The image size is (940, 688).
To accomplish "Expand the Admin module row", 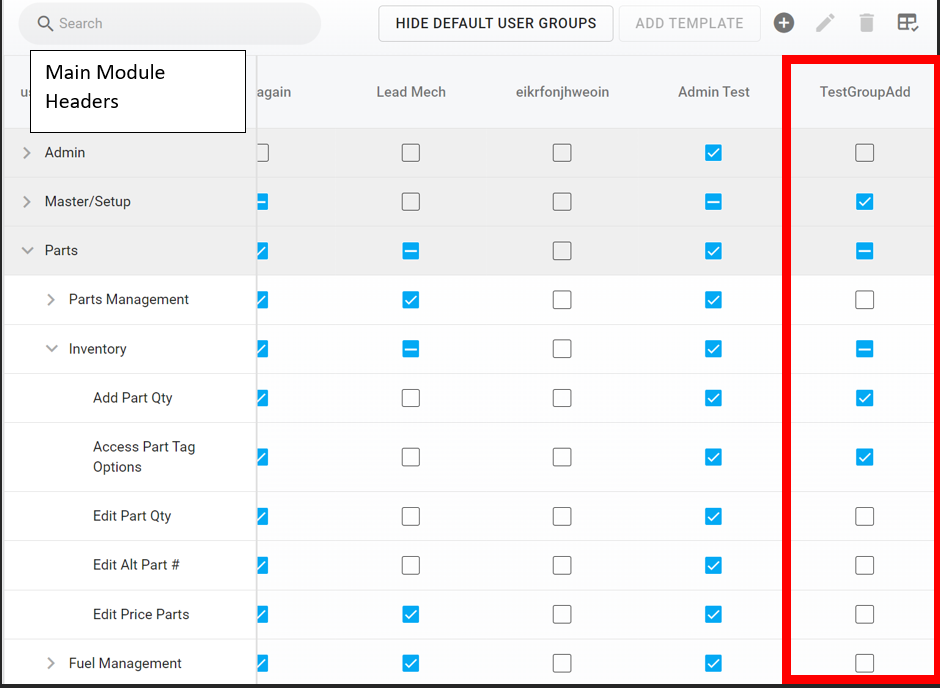I will tap(27, 153).
